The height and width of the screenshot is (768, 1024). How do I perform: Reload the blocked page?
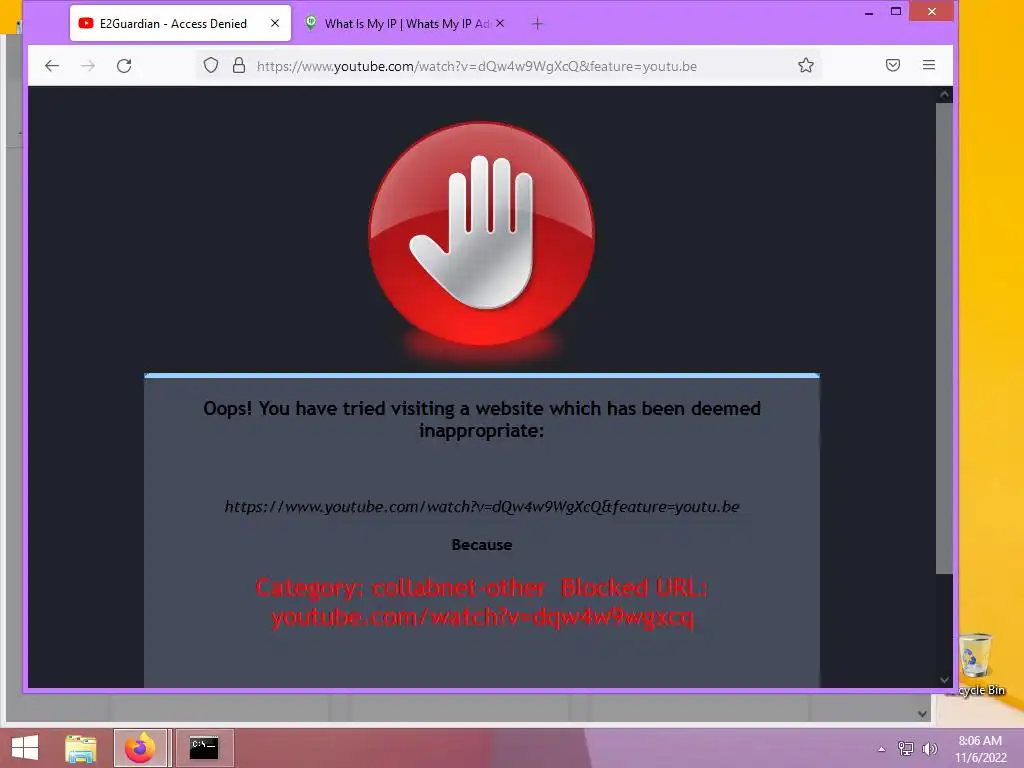click(124, 65)
